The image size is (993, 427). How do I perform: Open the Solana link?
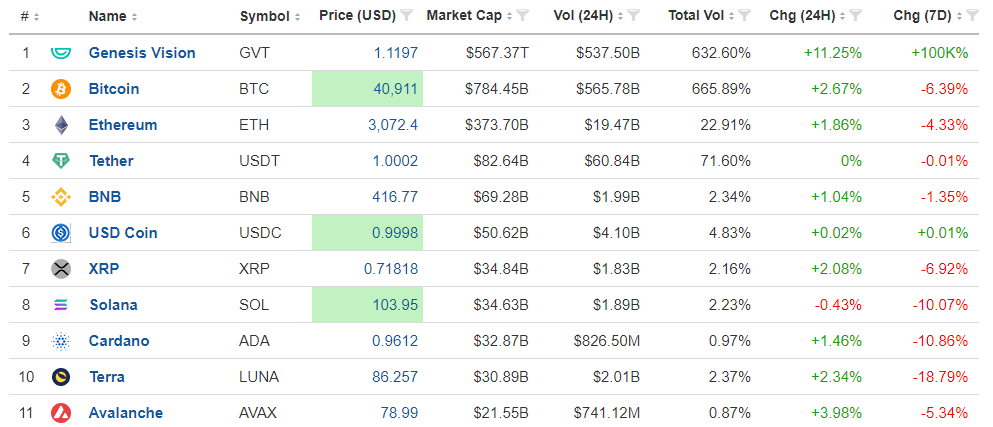click(113, 305)
